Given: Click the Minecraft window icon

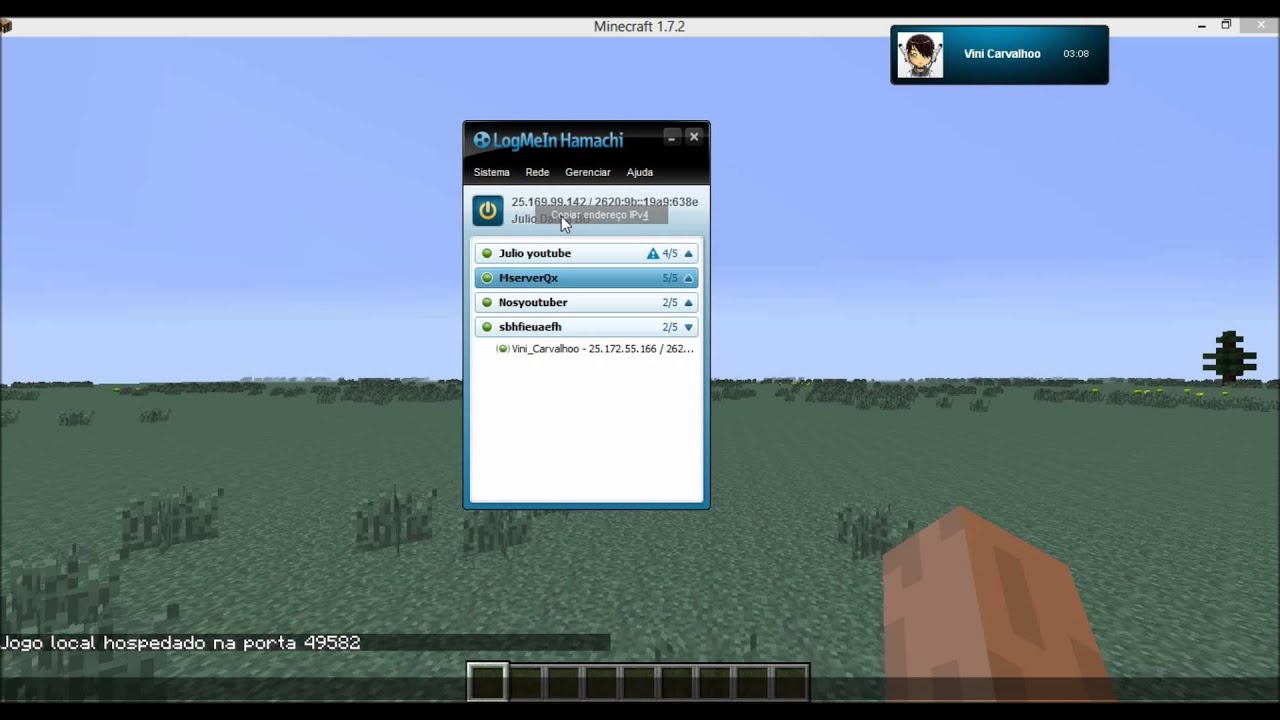Looking at the screenshot, I should tap(5, 26).
